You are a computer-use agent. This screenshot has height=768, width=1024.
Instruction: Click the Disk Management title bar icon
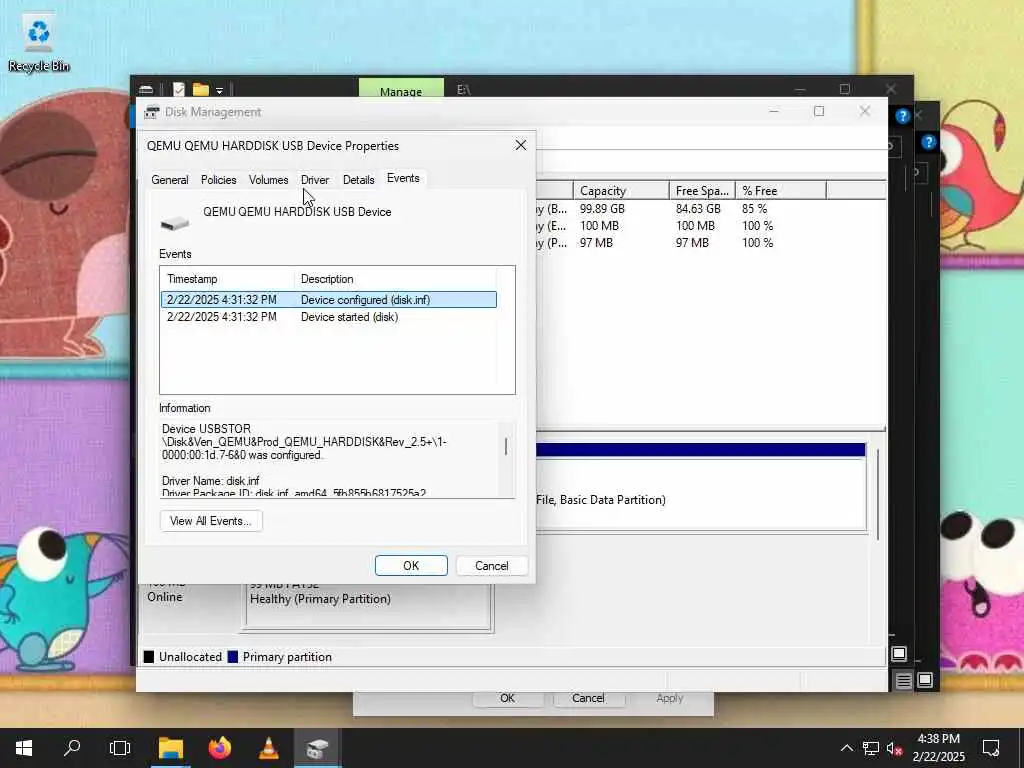click(152, 112)
